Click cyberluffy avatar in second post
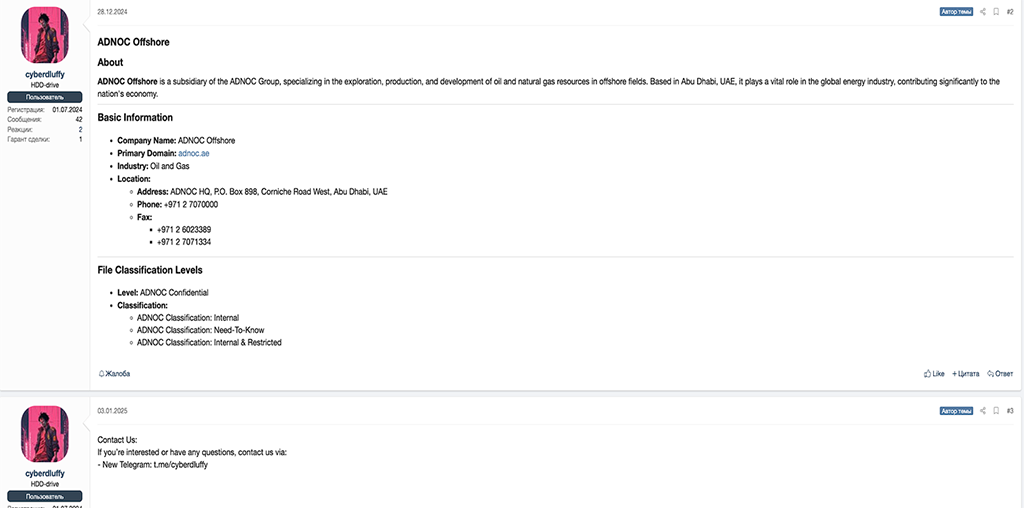1024x508 pixels. pyautogui.click(x=44, y=434)
